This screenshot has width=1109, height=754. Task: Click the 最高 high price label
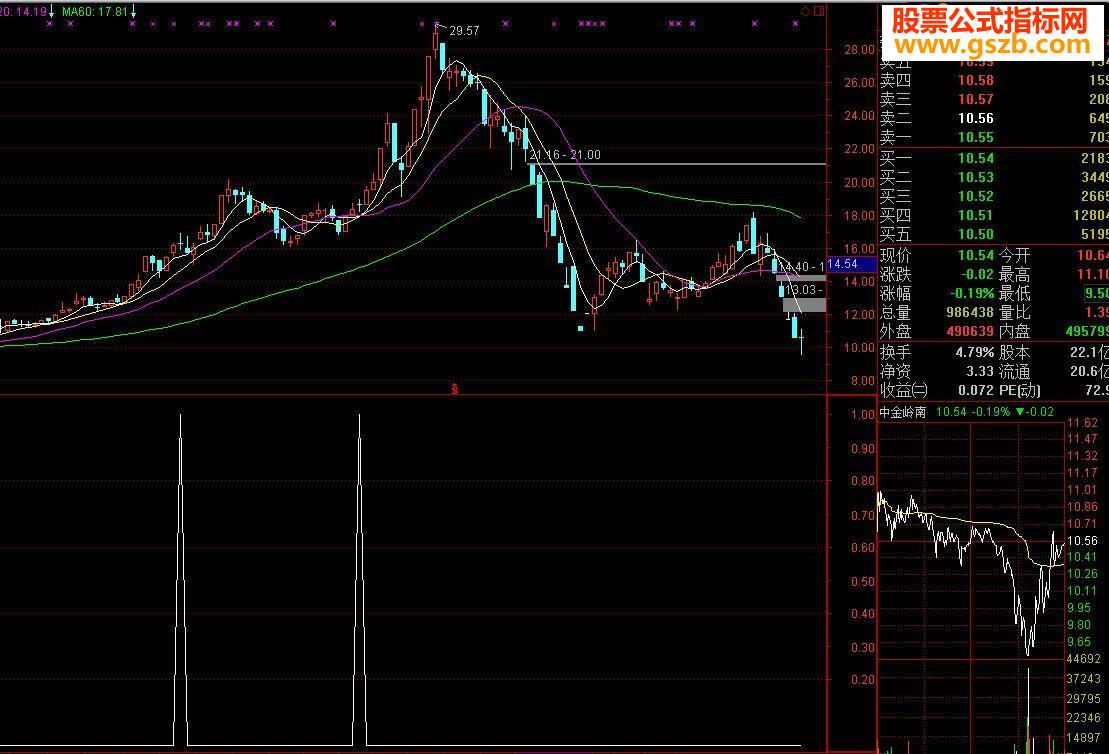(1014, 274)
